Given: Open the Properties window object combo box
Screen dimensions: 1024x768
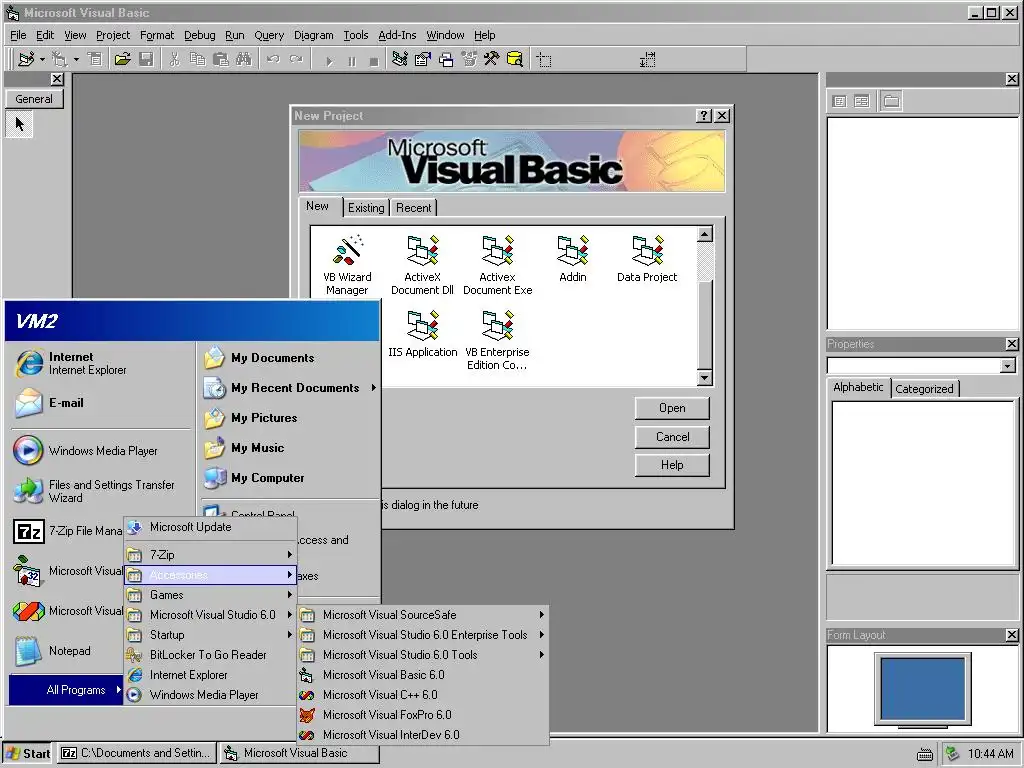Looking at the screenshot, I should pyautogui.click(x=922, y=366).
